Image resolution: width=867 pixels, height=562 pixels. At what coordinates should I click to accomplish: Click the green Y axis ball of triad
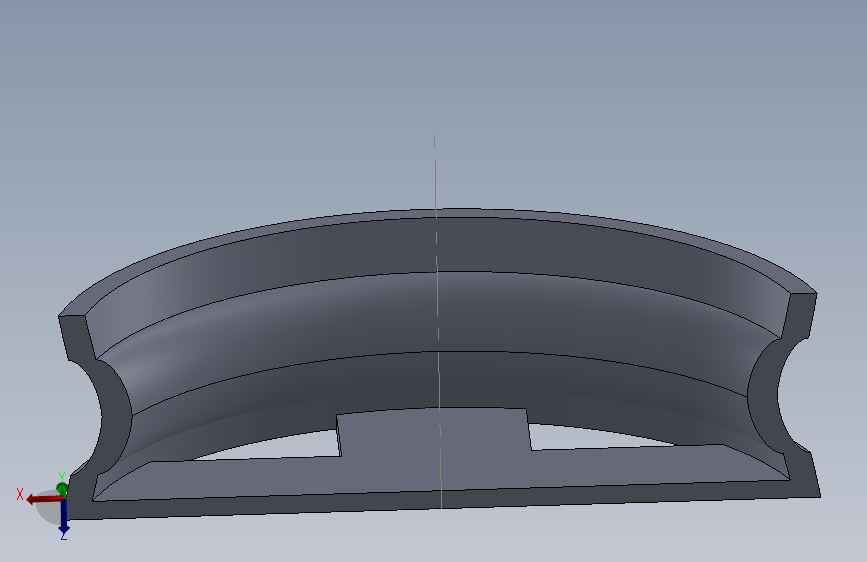tap(61, 489)
